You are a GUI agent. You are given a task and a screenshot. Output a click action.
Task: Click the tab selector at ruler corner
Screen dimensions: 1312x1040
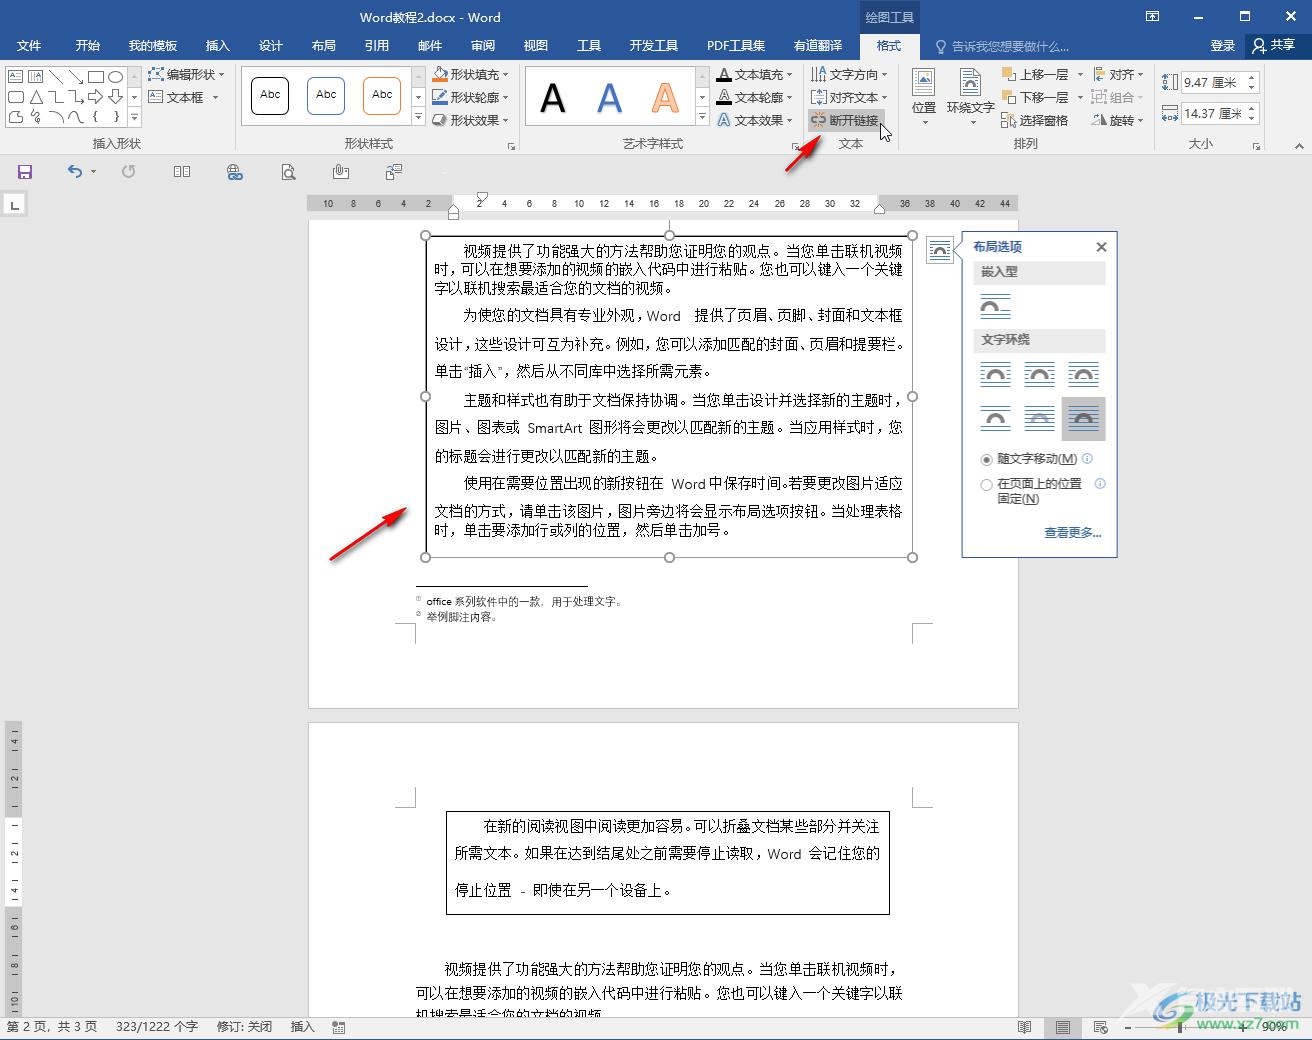(14, 205)
